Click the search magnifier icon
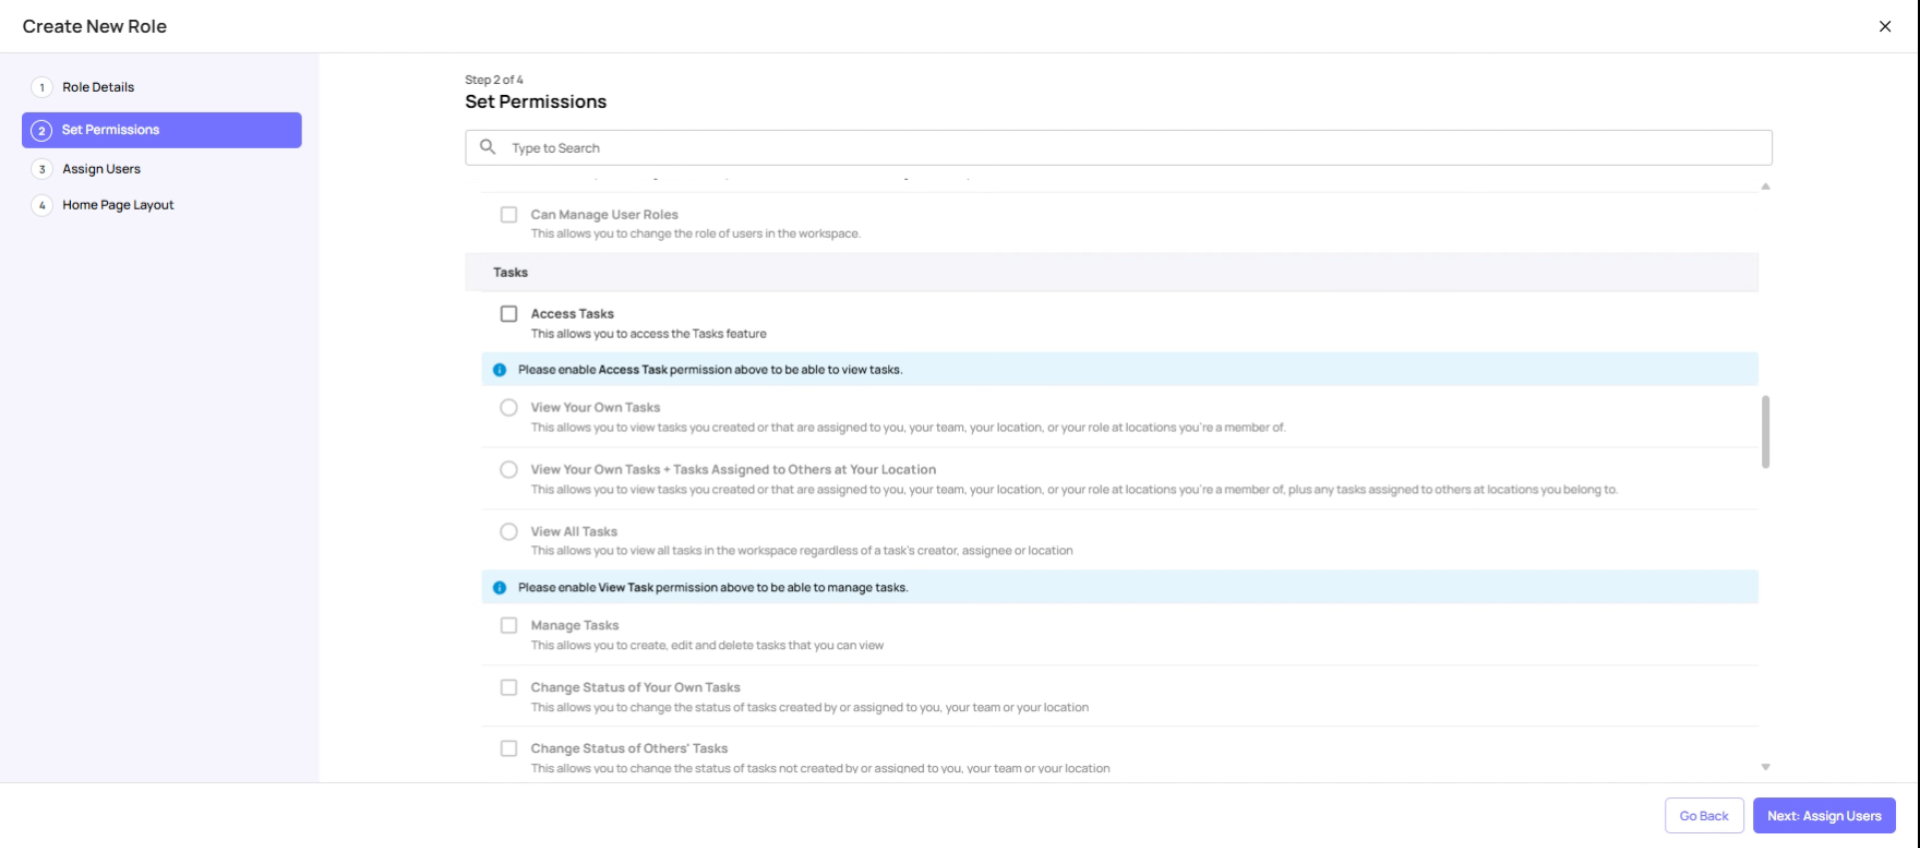The height and width of the screenshot is (848, 1920). coord(488,147)
